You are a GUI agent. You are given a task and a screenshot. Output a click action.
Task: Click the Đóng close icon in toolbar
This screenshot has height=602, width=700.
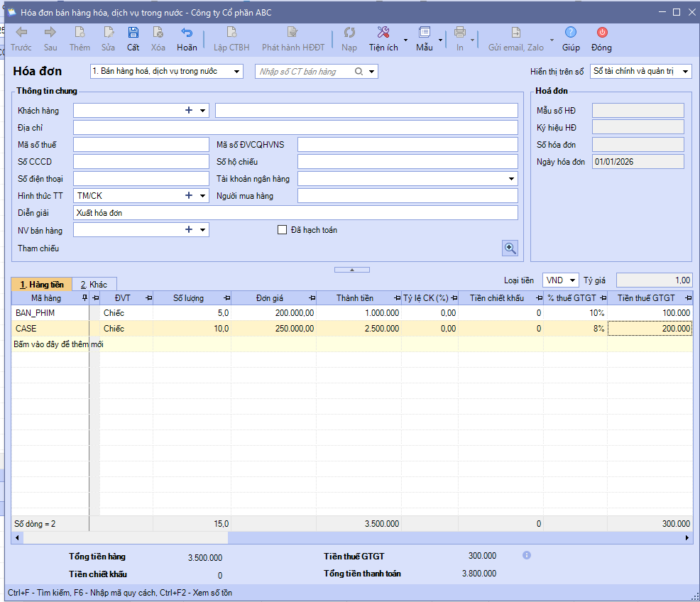[601, 34]
